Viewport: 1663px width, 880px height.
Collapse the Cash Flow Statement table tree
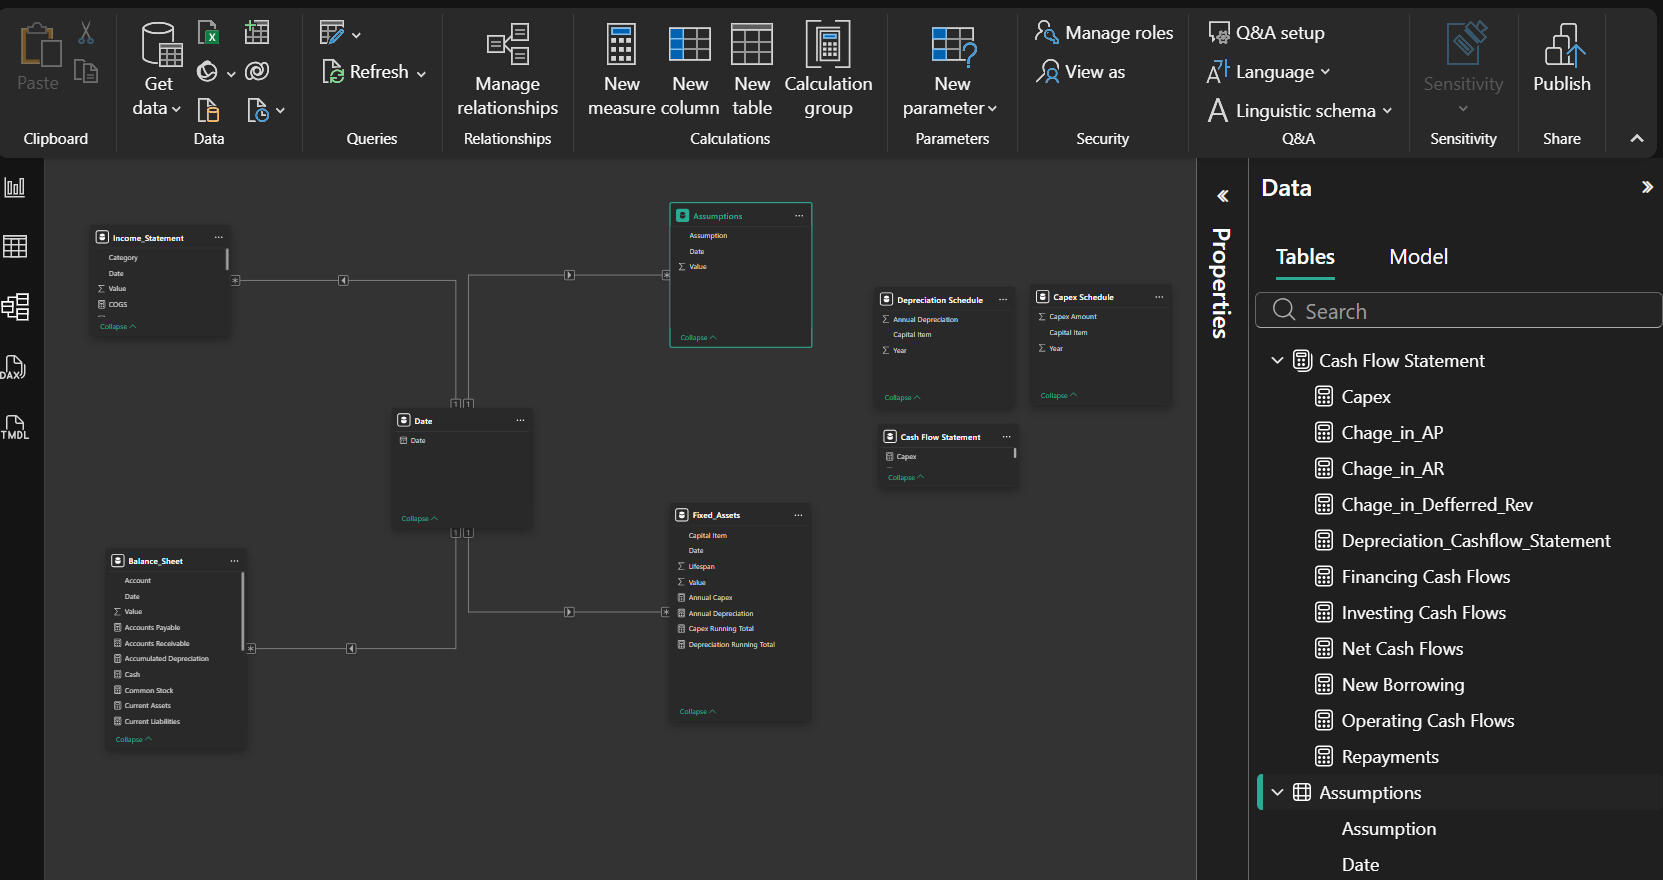click(x=1277, y=361)
